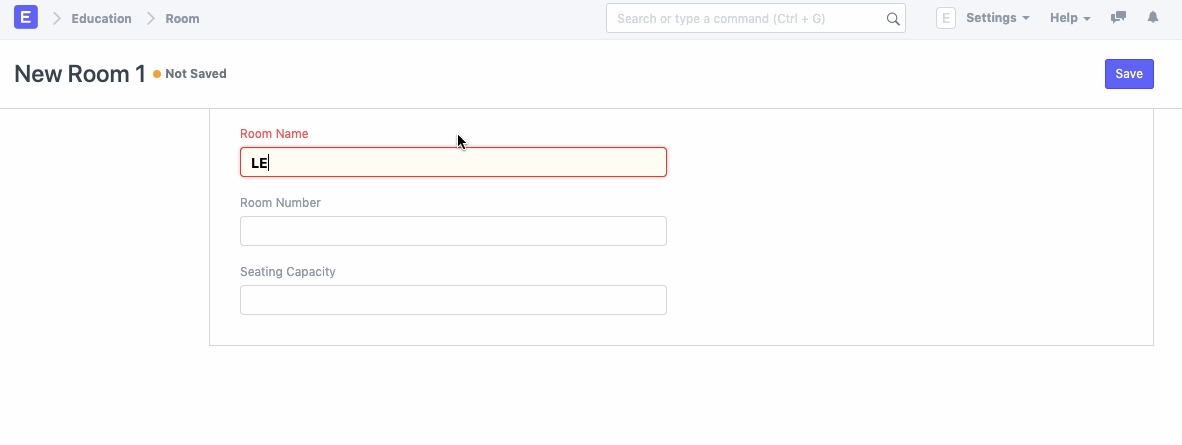Click the orange Not Saved indicator
The height and width of the screenshot is (445, 1182).
190,74
